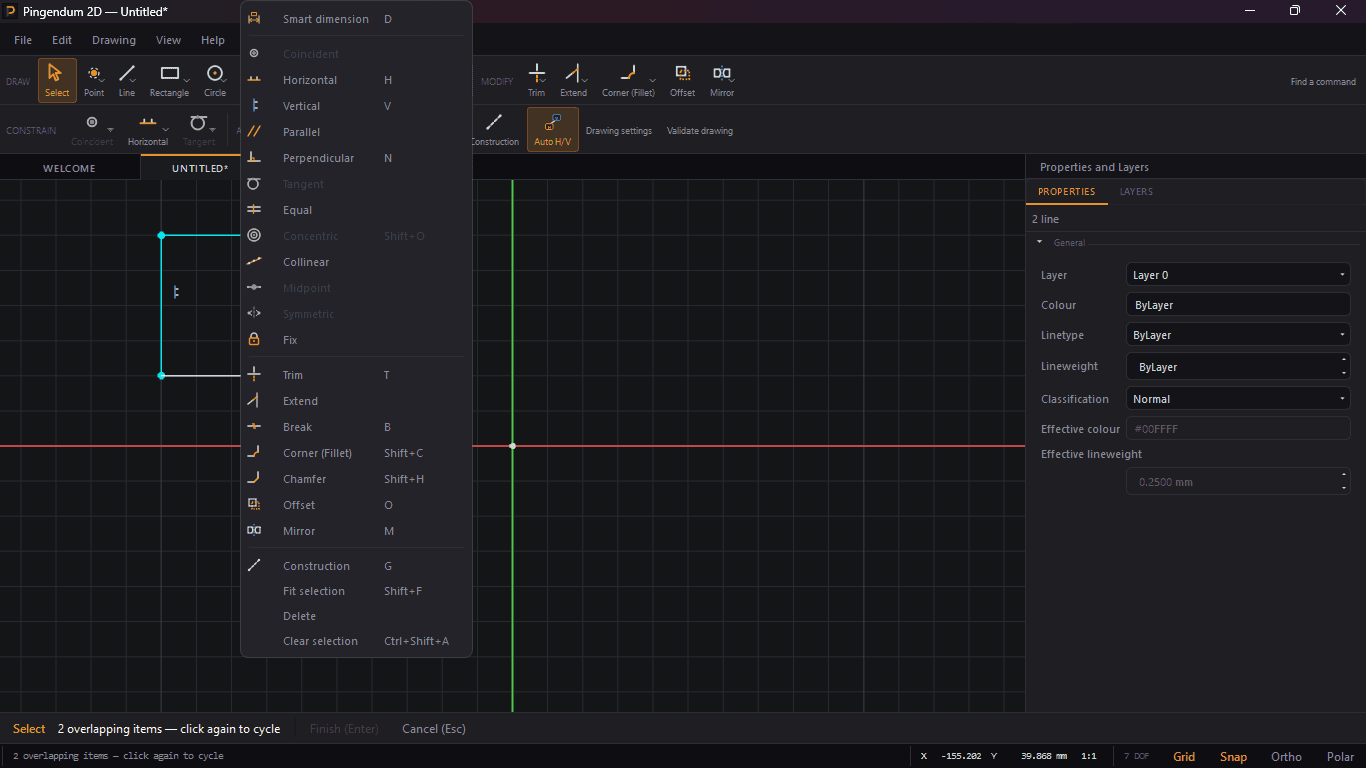Viewport: 1366px width, 768px height.
Task: Toggle Ortho mode in the status bar
Action: 1286,757
